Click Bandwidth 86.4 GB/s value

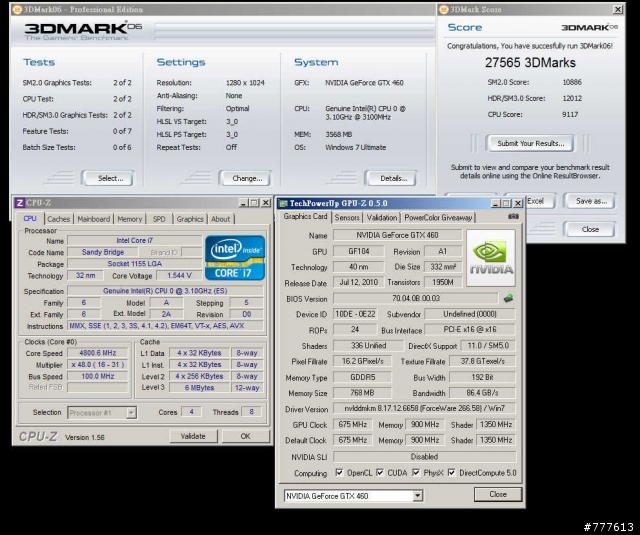click(482, 393)
